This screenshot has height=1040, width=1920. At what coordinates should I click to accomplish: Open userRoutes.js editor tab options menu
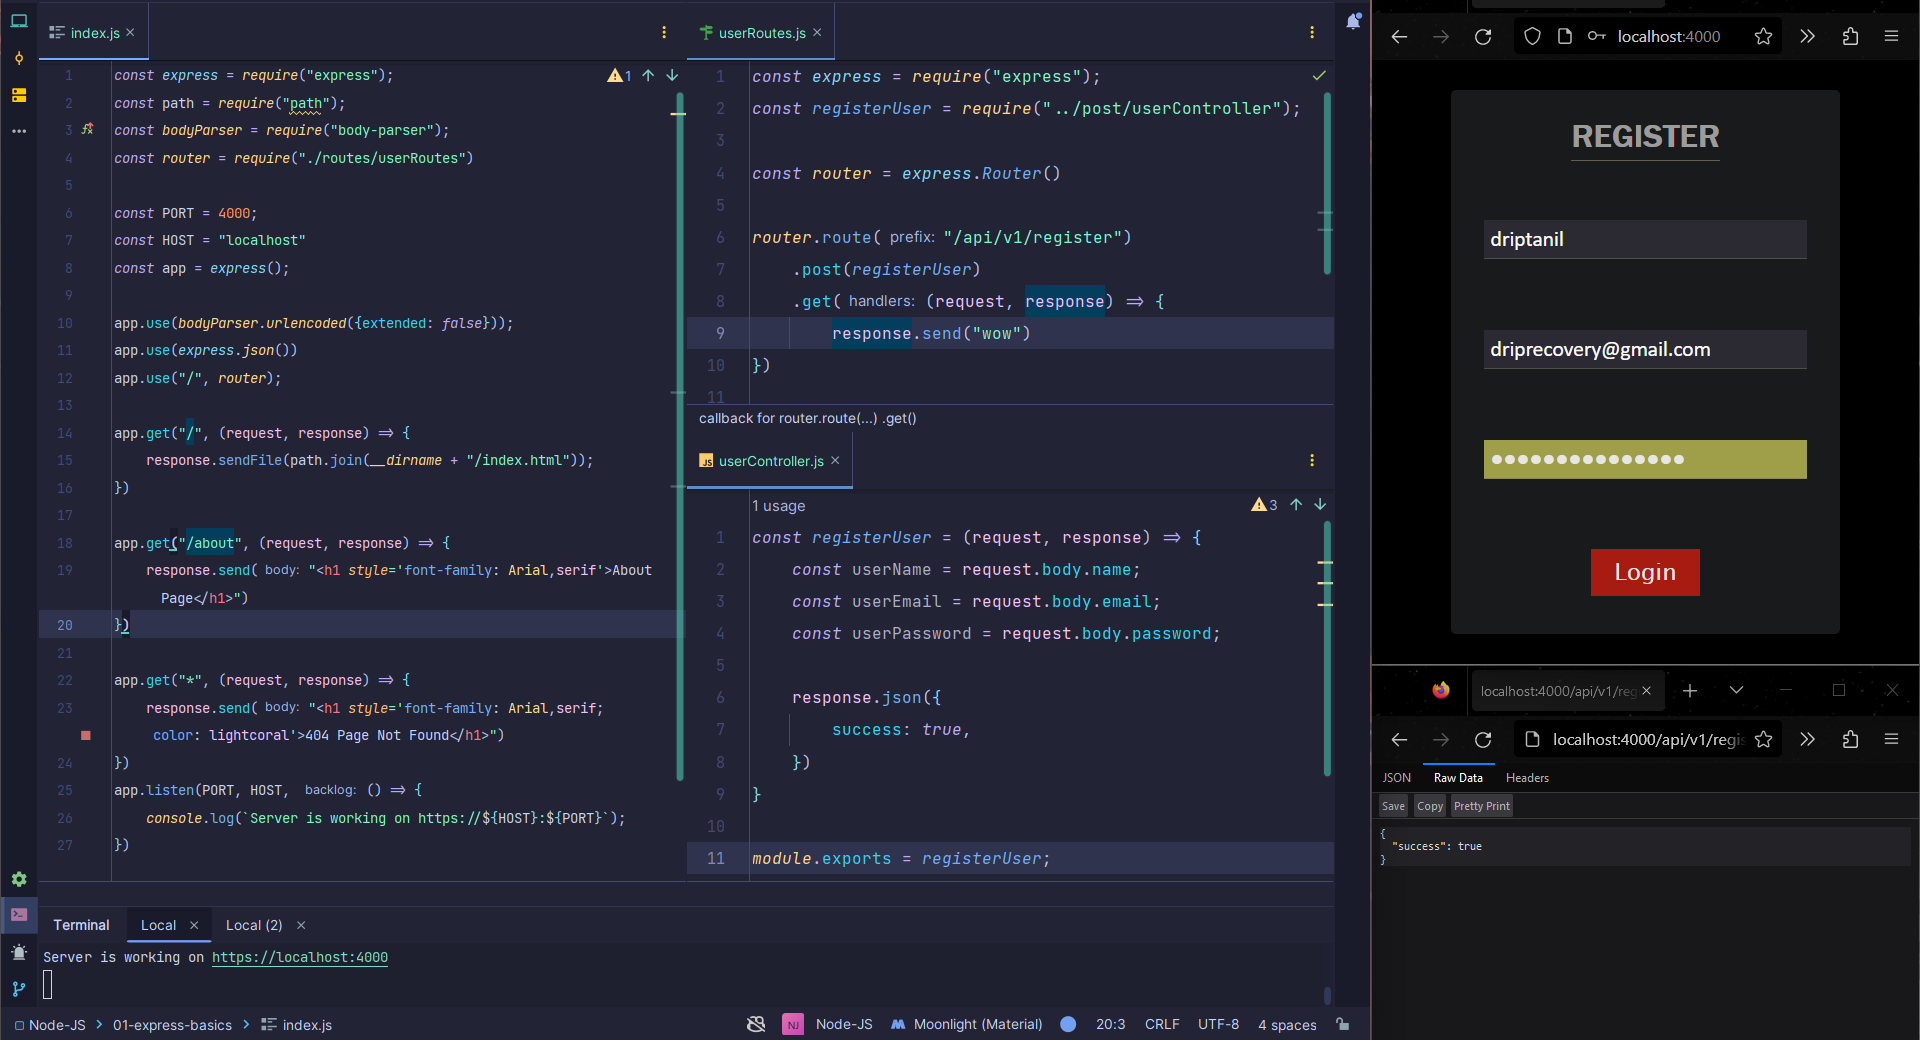tap(1312, 33)
